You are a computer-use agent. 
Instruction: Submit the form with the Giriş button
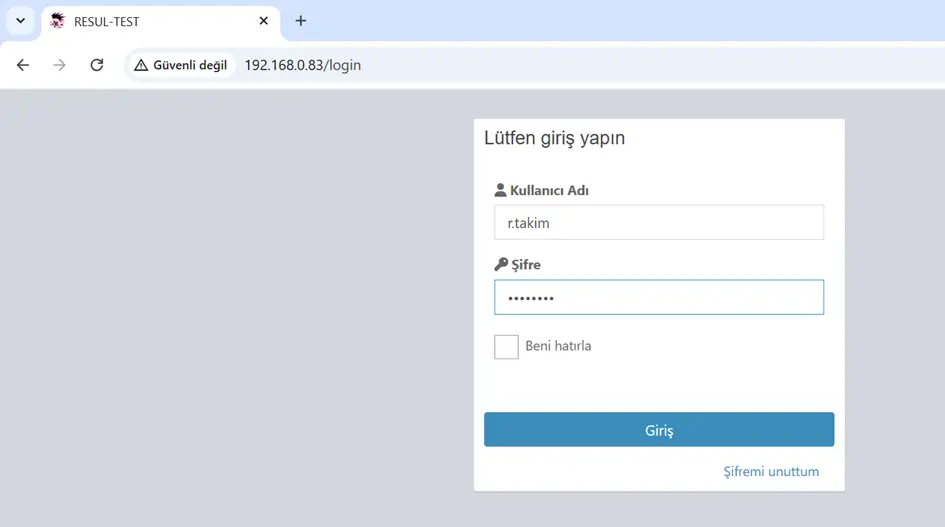(659, 430)
